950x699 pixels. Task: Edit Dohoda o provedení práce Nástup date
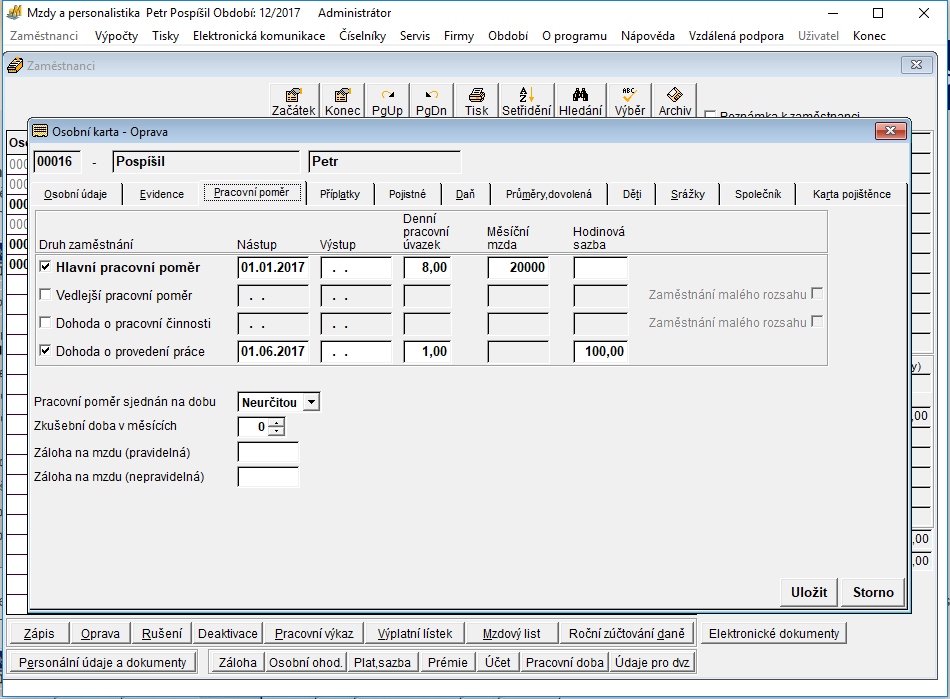pyautogui.click(x=273, y=351)
